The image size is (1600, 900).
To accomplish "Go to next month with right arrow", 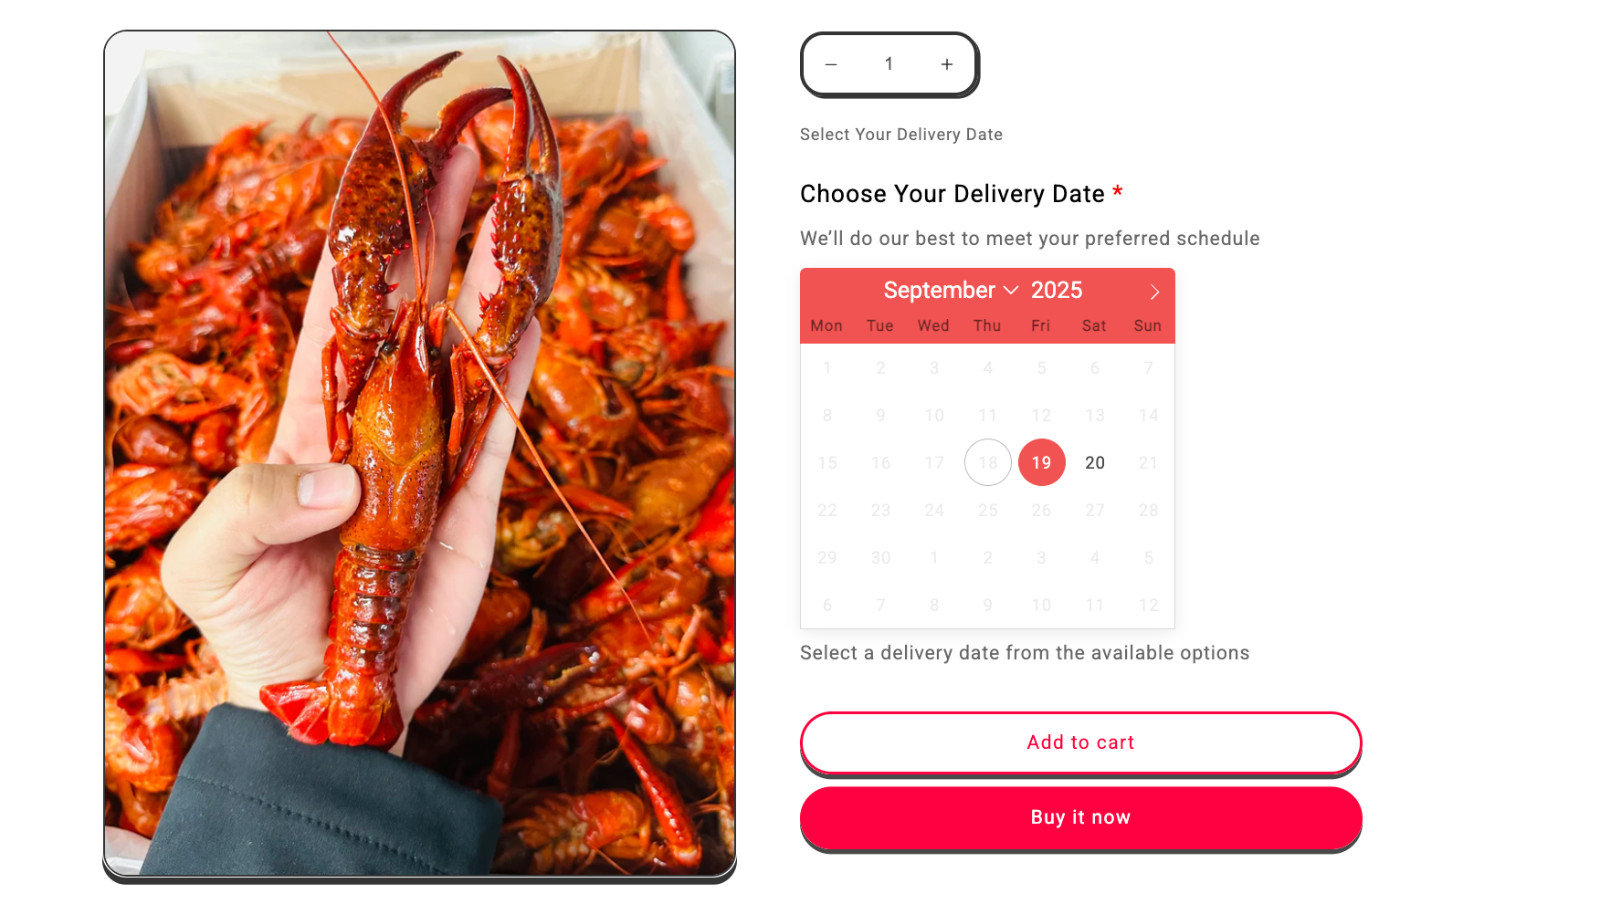I will (1154, 292).
